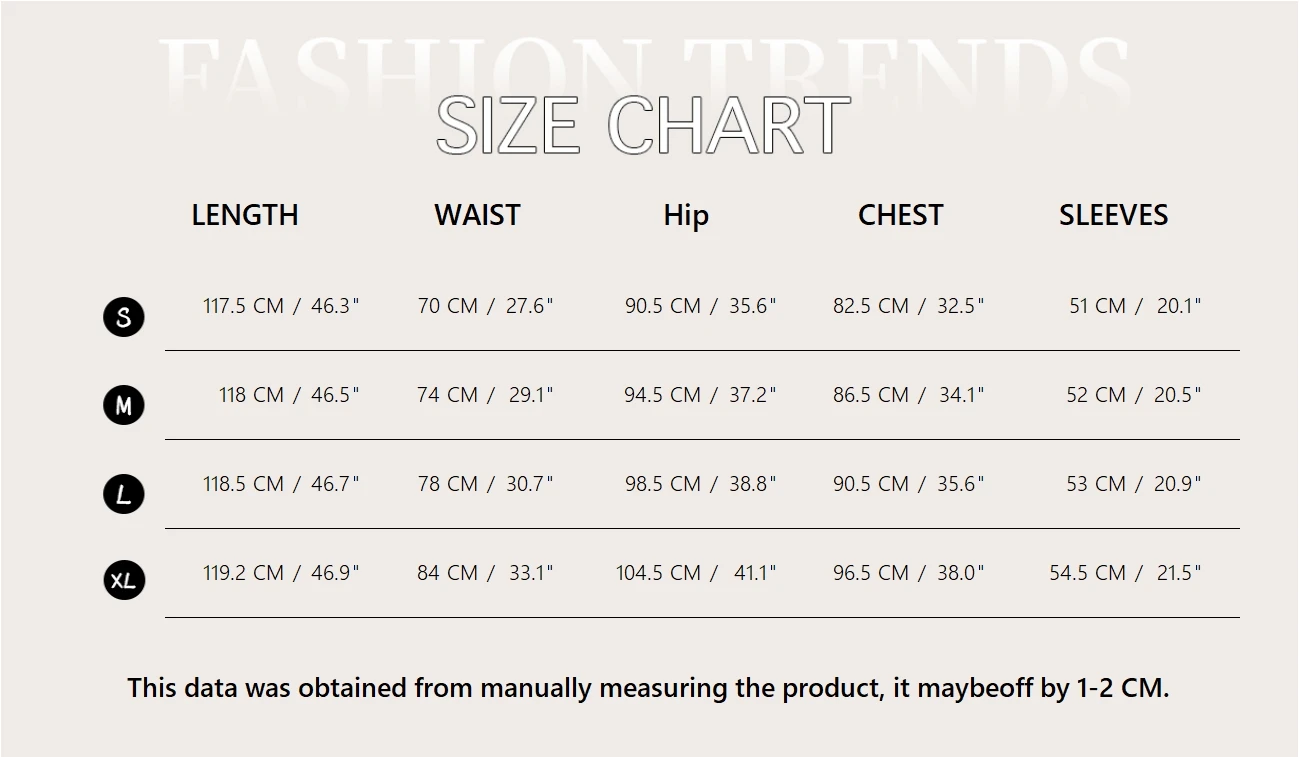The image size is (1299, 757).
Task: Select the LENGTH column header
Action: tap(245, 215)
